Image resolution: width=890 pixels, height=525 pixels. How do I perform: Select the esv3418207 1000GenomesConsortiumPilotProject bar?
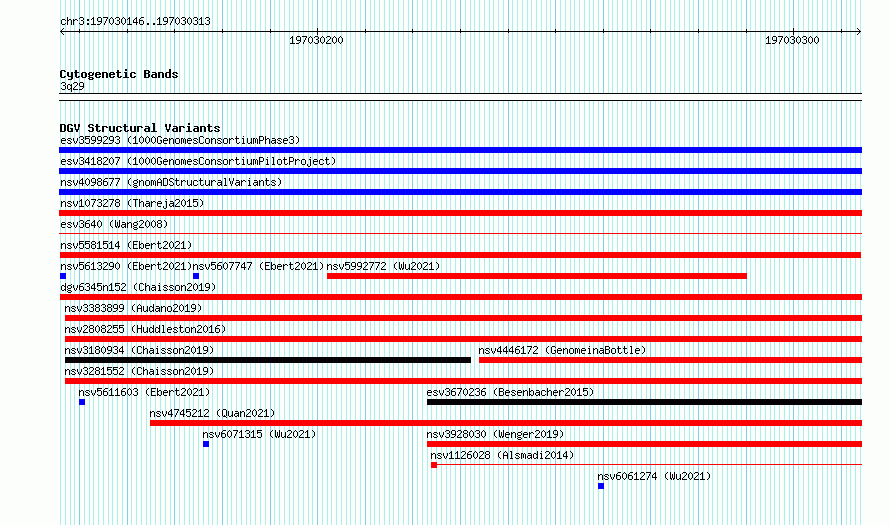(460, 171)
